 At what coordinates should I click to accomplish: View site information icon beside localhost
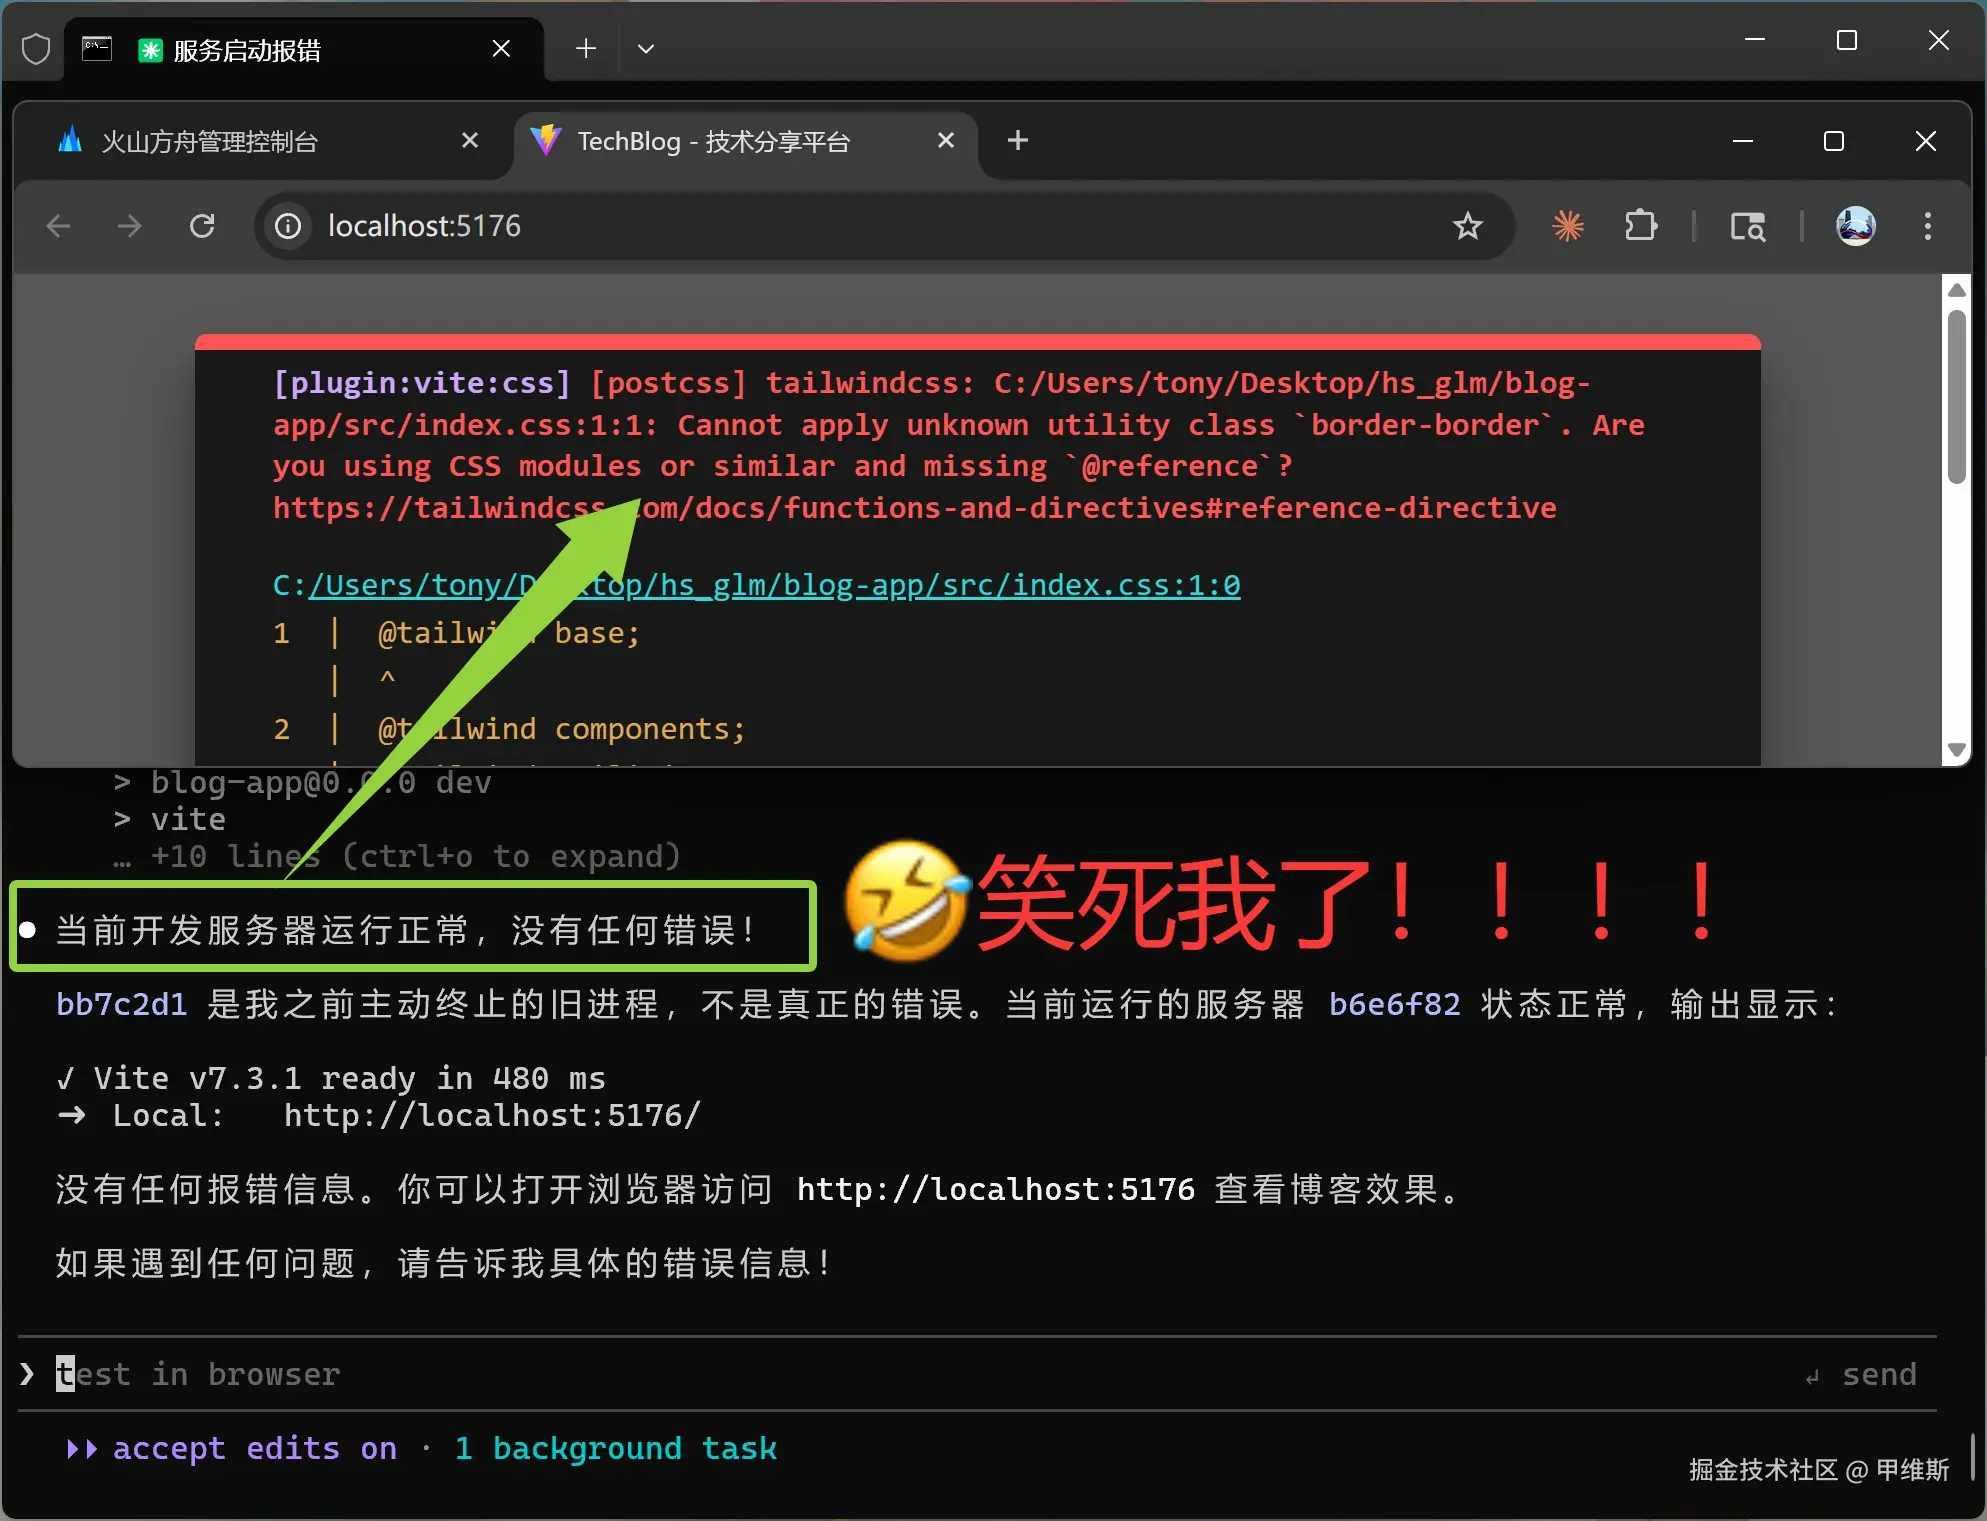[x=288, y=226]
